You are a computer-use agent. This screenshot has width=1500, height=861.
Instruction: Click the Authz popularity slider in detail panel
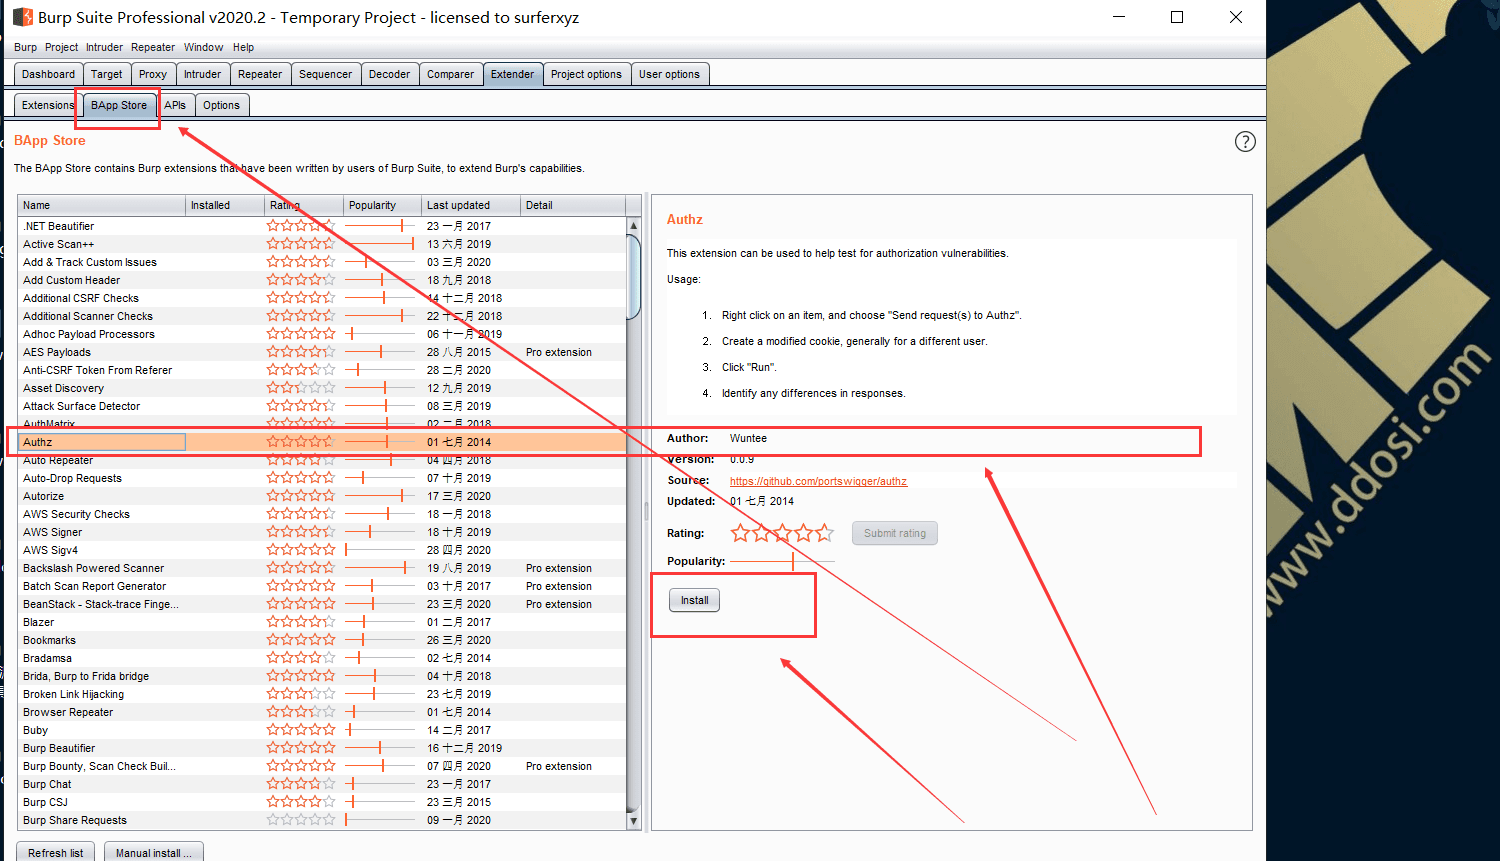pyautogui.click(x=782, y=562)
